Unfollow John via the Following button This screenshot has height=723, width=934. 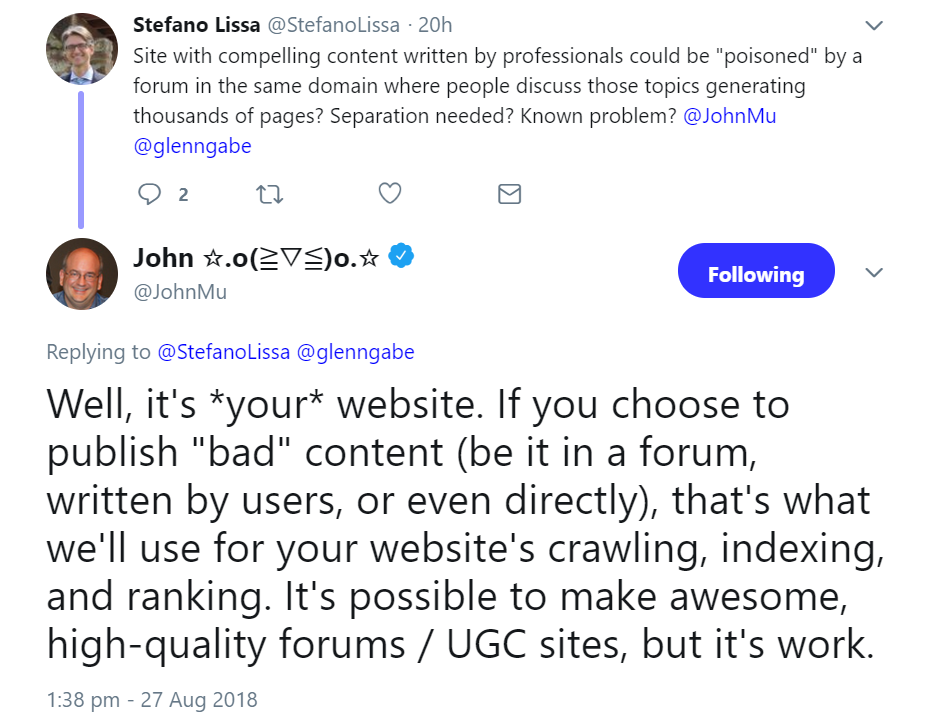click(756, 270)
